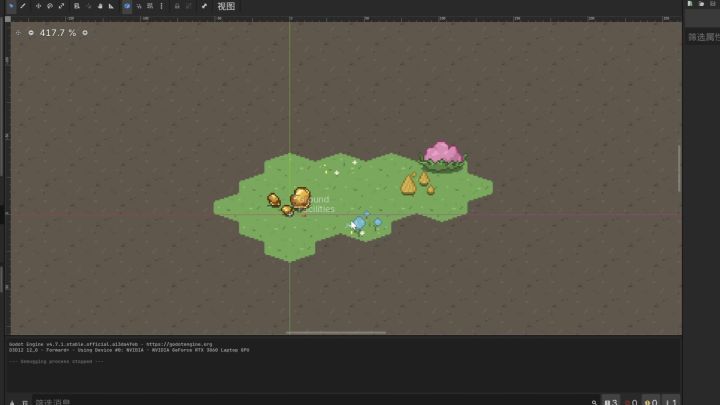Reset zoom via 417.7 % label
Image resolution: width=720 pixels, height=405 pixels.
click(58, 33)
